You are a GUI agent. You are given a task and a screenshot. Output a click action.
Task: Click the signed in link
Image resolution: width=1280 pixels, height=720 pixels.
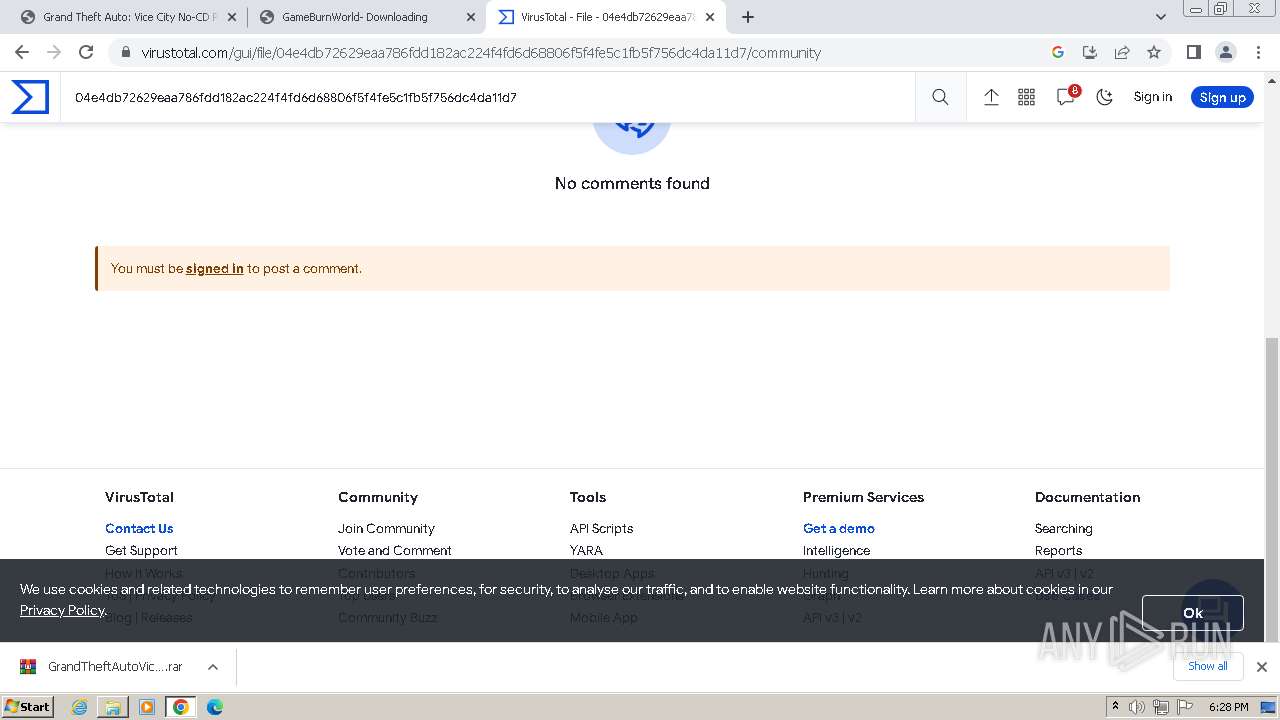point(215,268)
